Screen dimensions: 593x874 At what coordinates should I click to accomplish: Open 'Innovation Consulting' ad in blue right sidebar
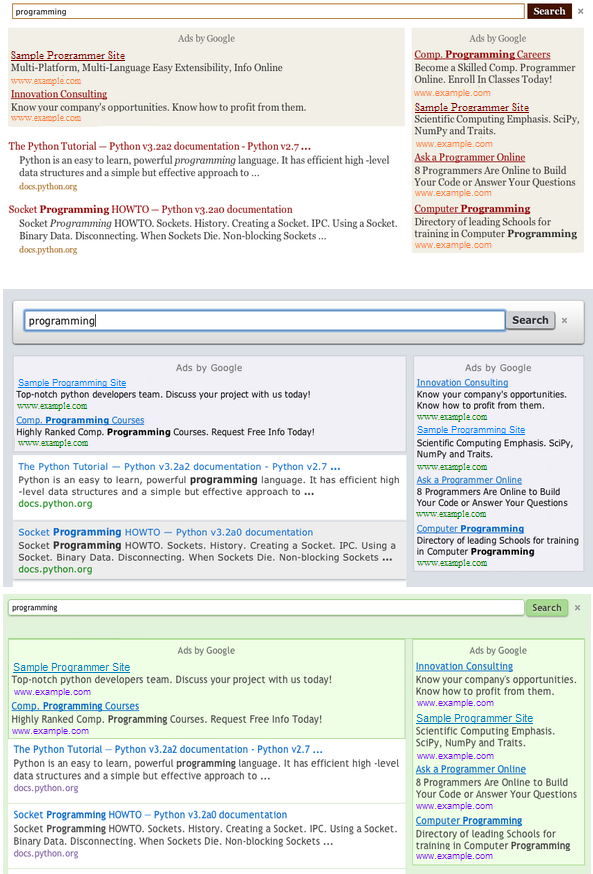463,382
